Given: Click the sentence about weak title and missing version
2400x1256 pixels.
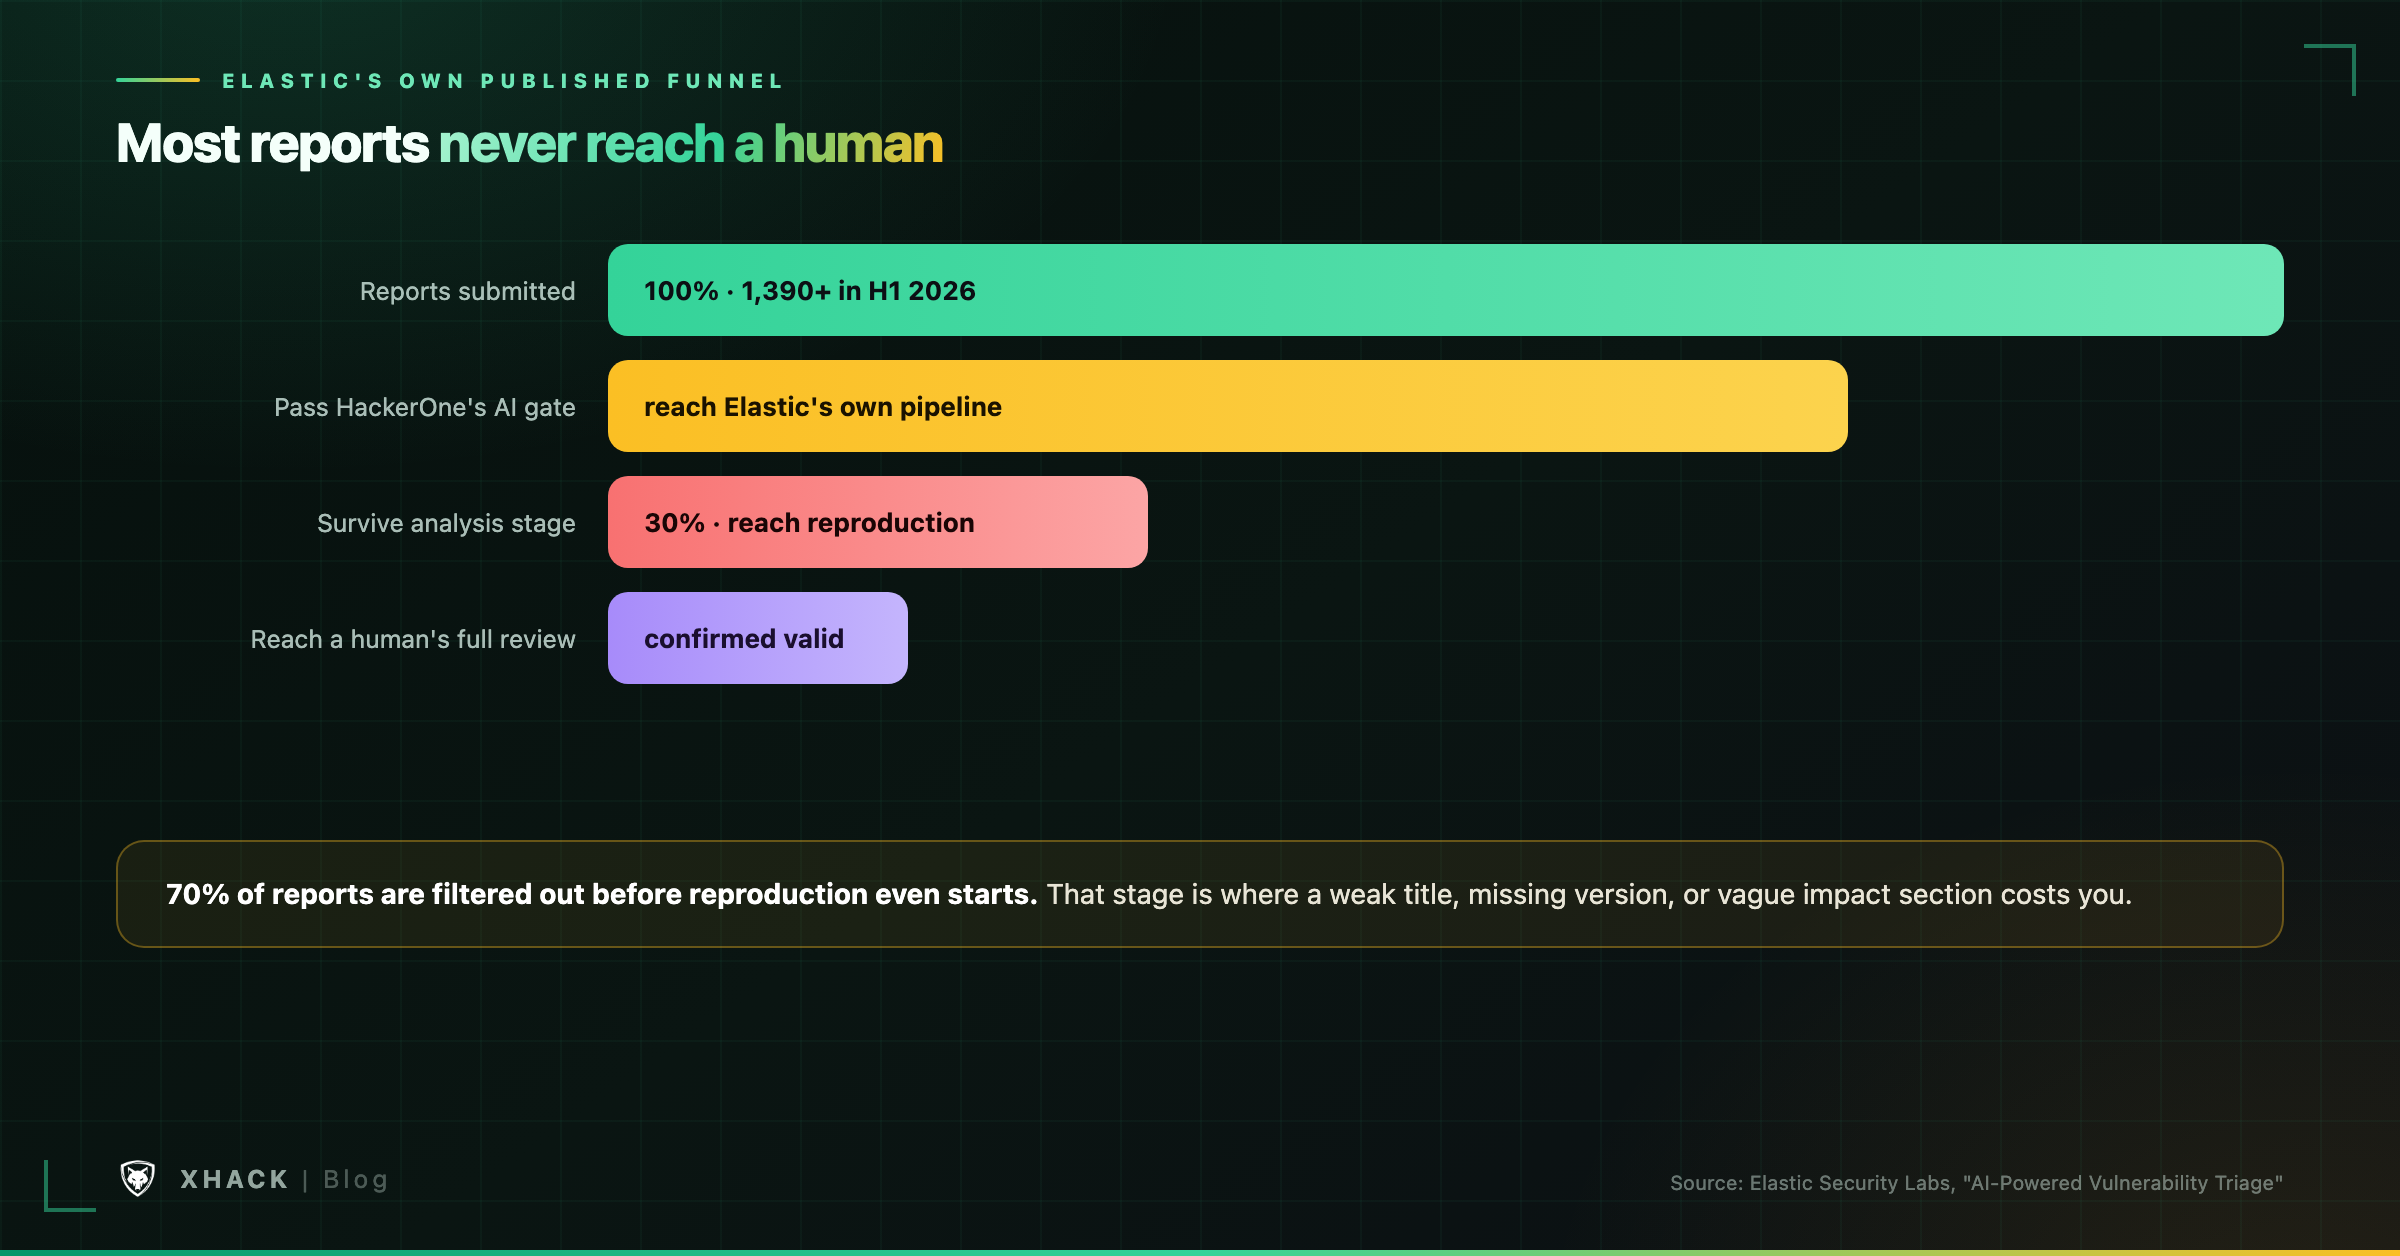Looking at the screenshot, I should (1589, 894).
